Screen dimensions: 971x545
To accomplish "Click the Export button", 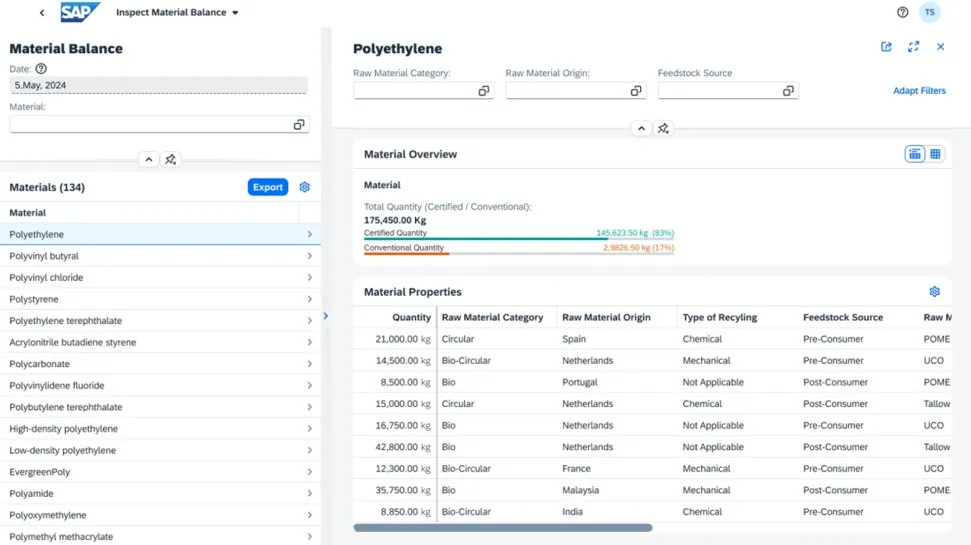I will click(x=267, y=187).
